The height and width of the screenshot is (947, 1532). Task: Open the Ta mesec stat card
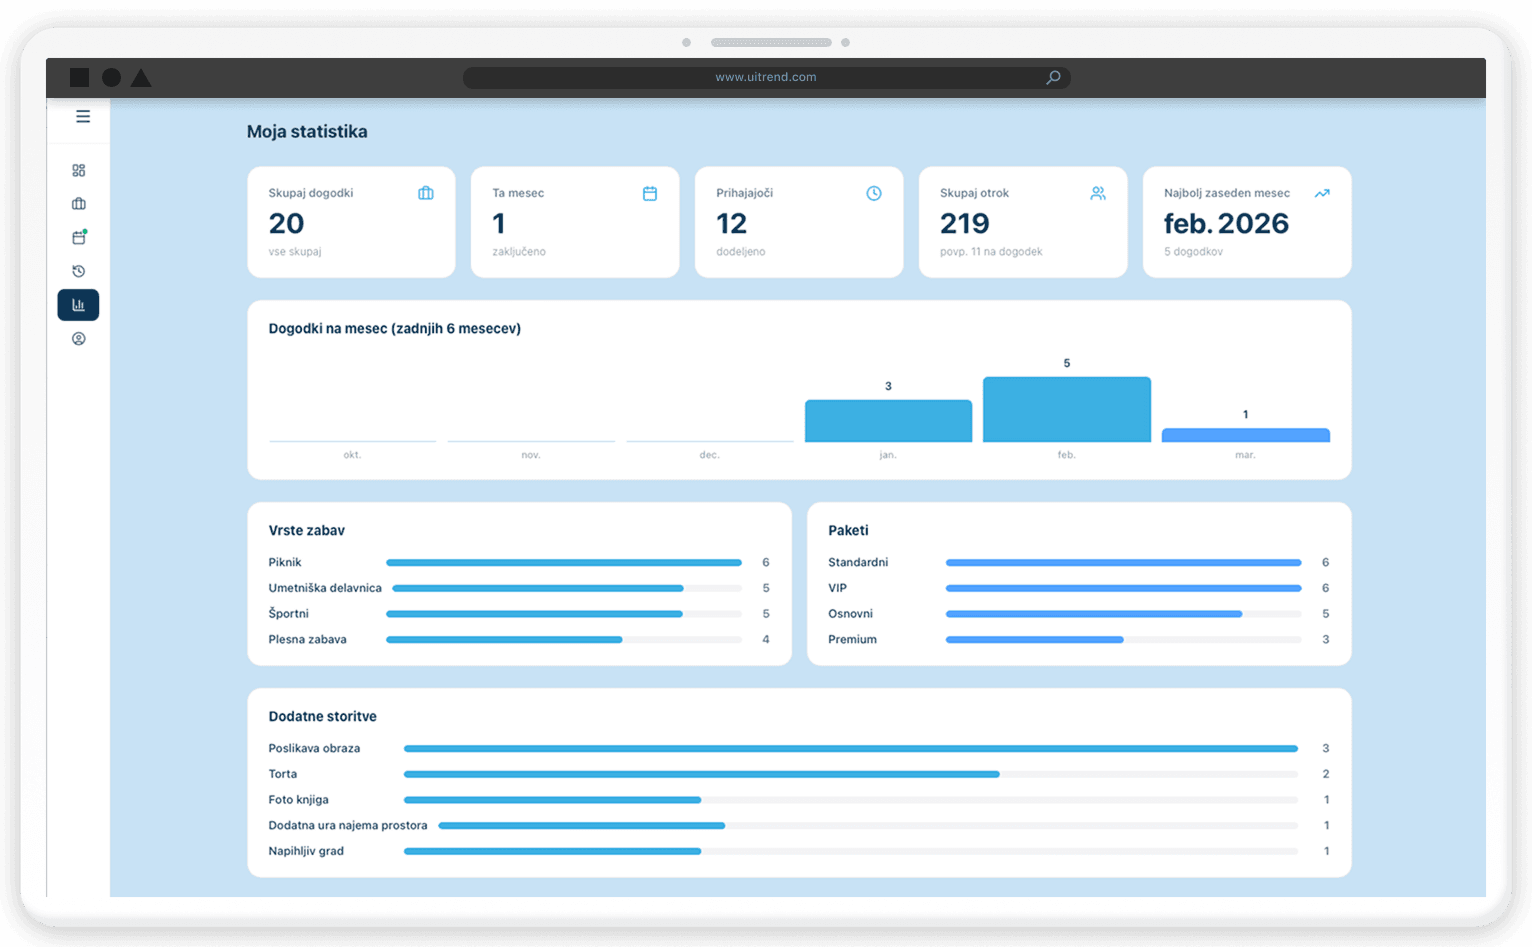[575, 222]
